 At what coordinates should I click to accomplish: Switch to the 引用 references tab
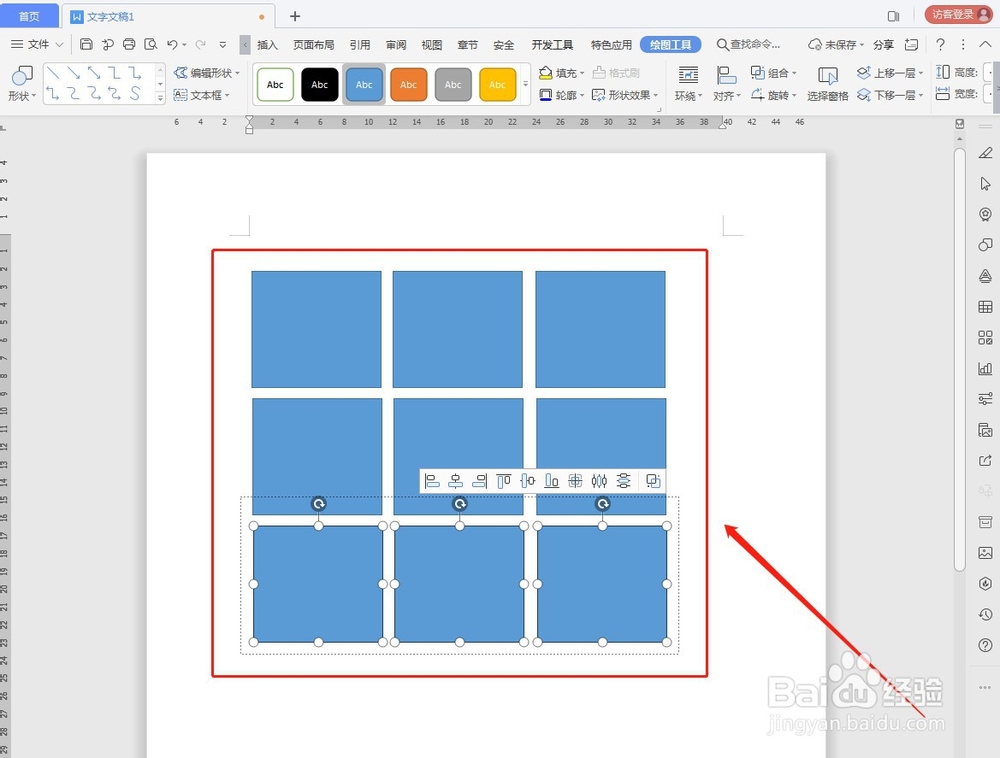click(360, 45)
